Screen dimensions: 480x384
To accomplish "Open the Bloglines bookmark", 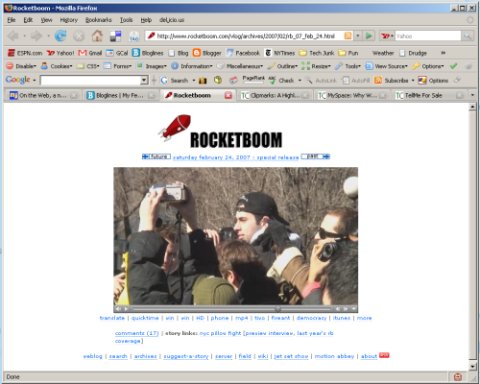I will tap(148, 53).
